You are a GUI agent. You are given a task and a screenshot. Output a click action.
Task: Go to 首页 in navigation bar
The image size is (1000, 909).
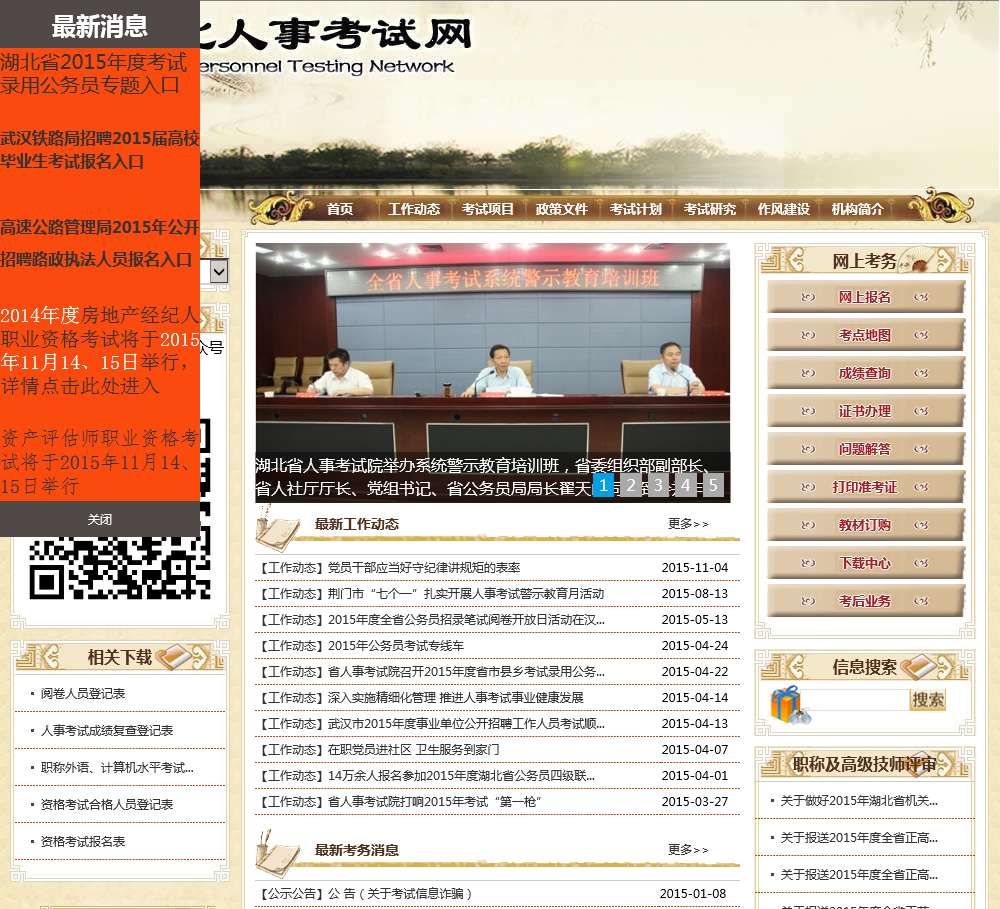(339, 209)
